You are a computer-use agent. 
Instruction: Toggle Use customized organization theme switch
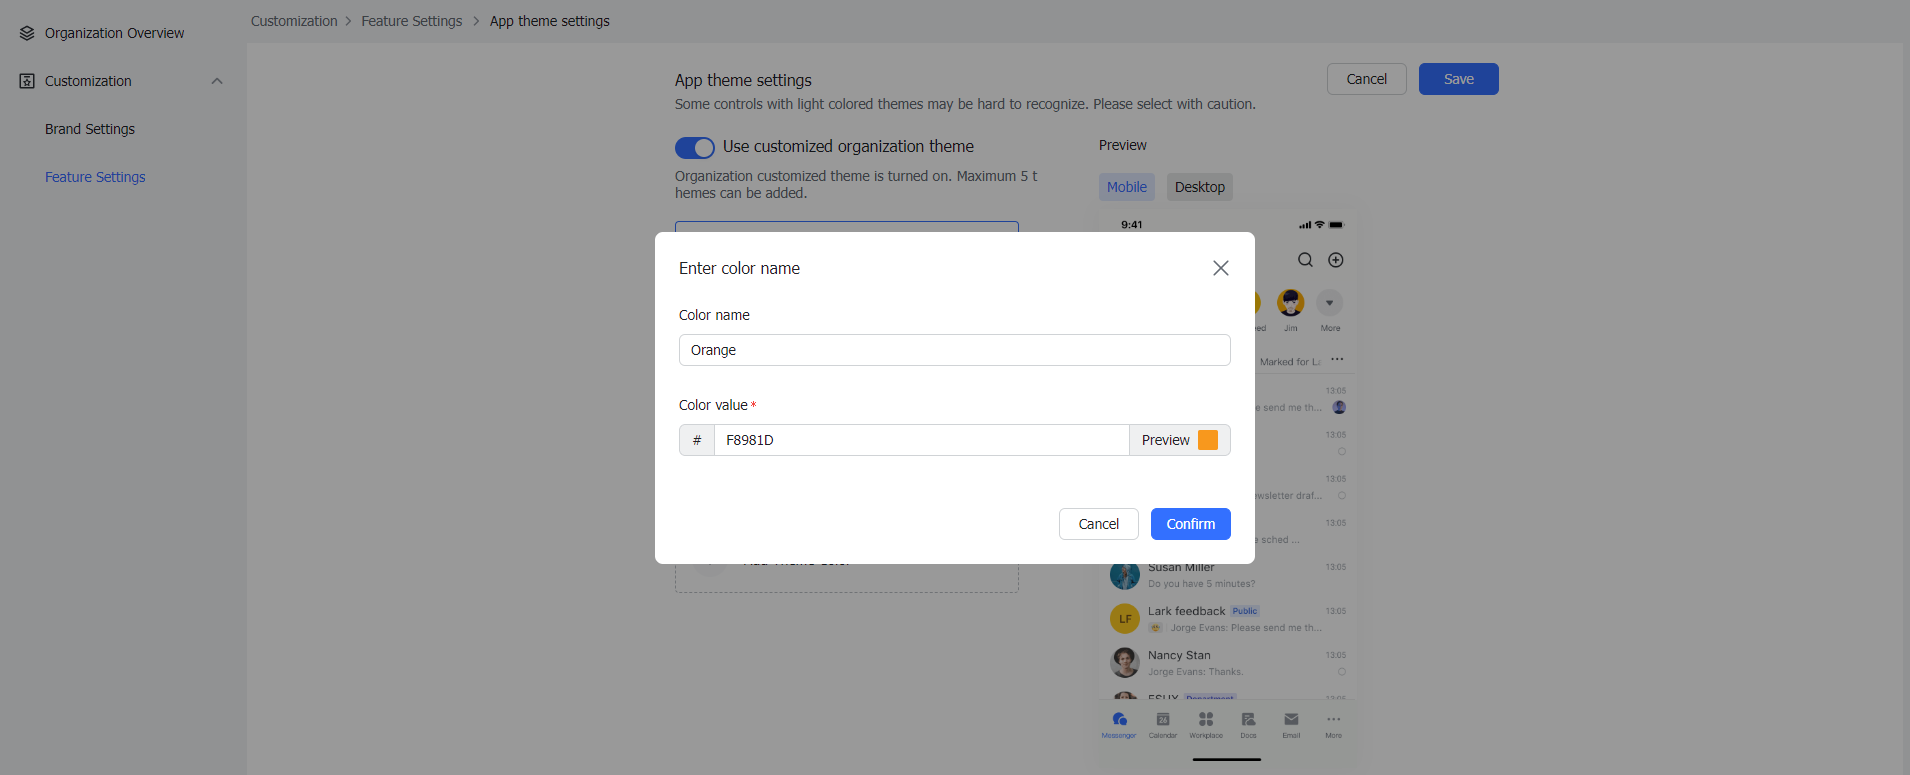point(695,148)
